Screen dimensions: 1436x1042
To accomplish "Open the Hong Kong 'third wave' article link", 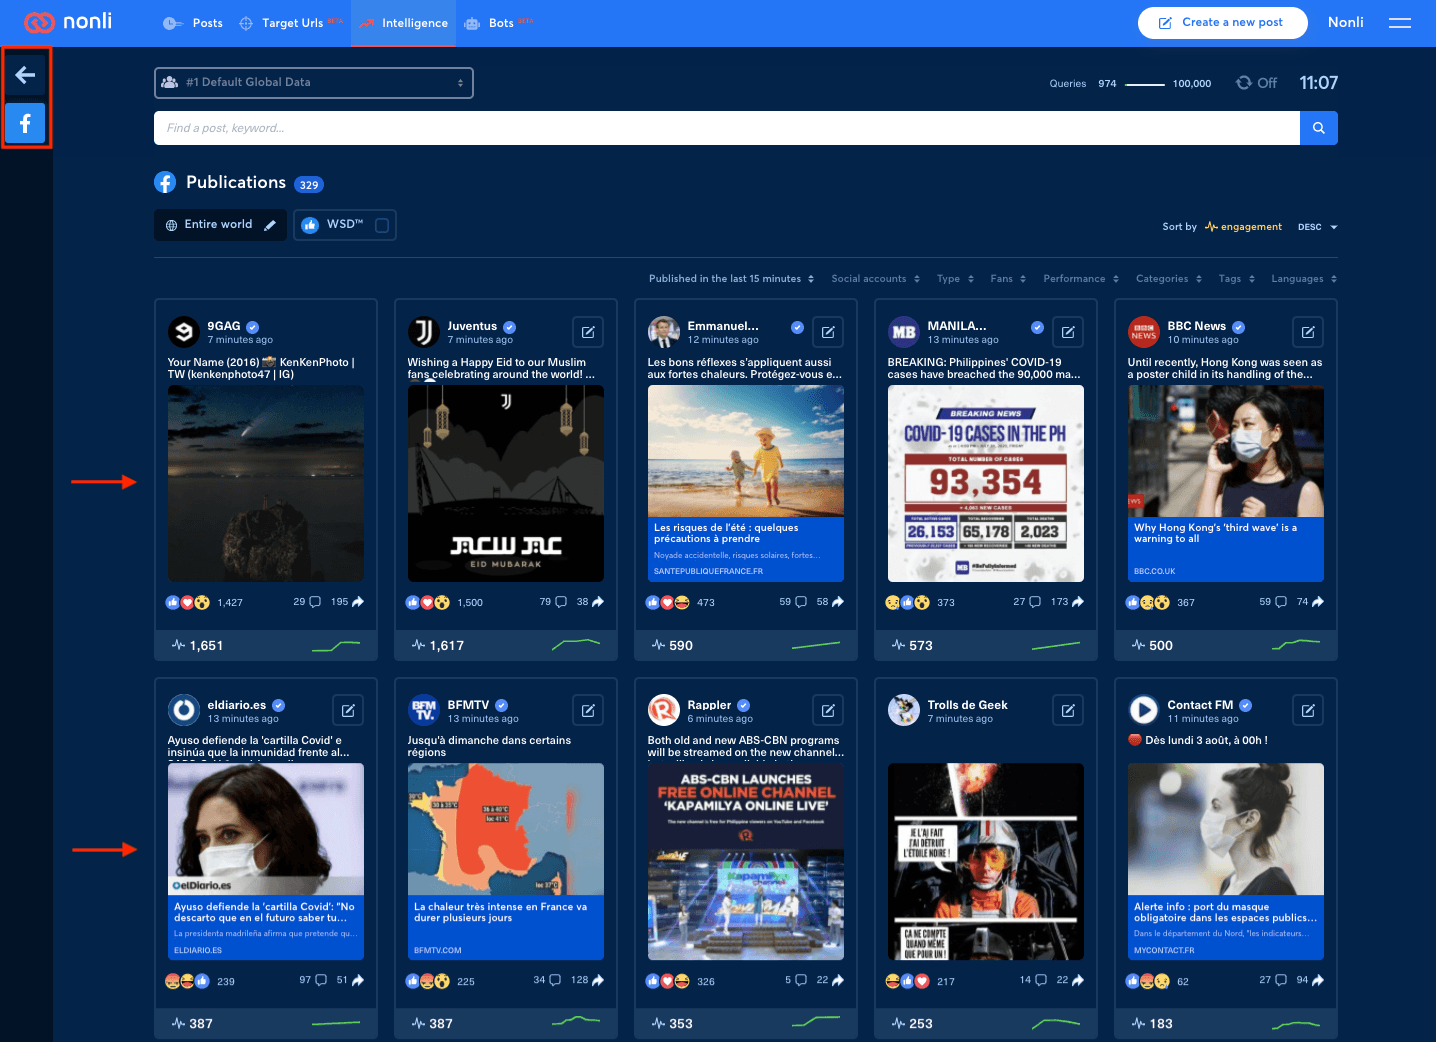I will (1226, 549).
